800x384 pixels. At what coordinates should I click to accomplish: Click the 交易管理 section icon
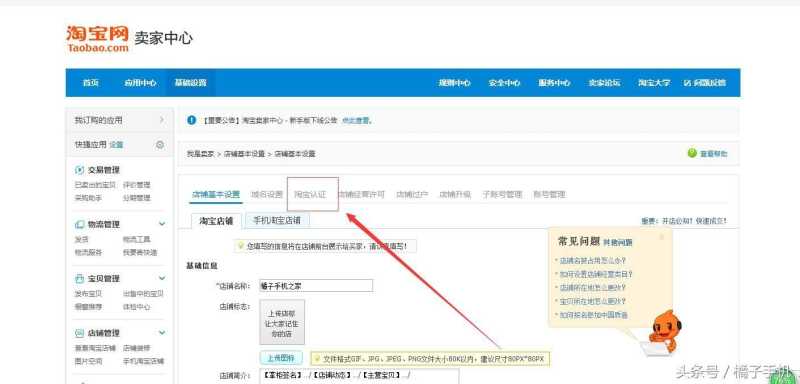tap(79, 170)
